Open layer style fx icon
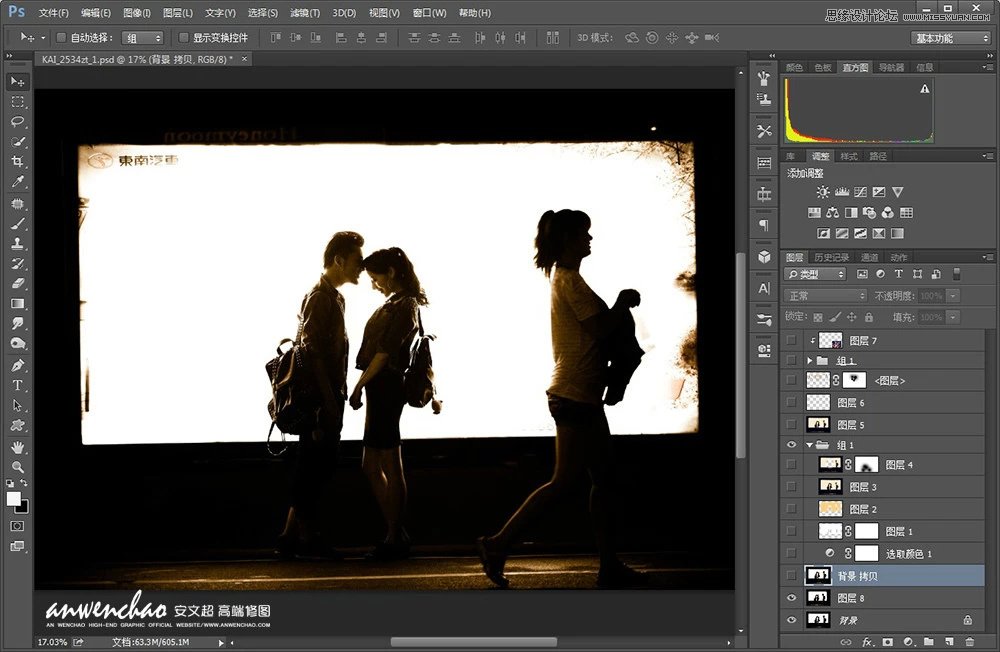 tap(867, 642)
